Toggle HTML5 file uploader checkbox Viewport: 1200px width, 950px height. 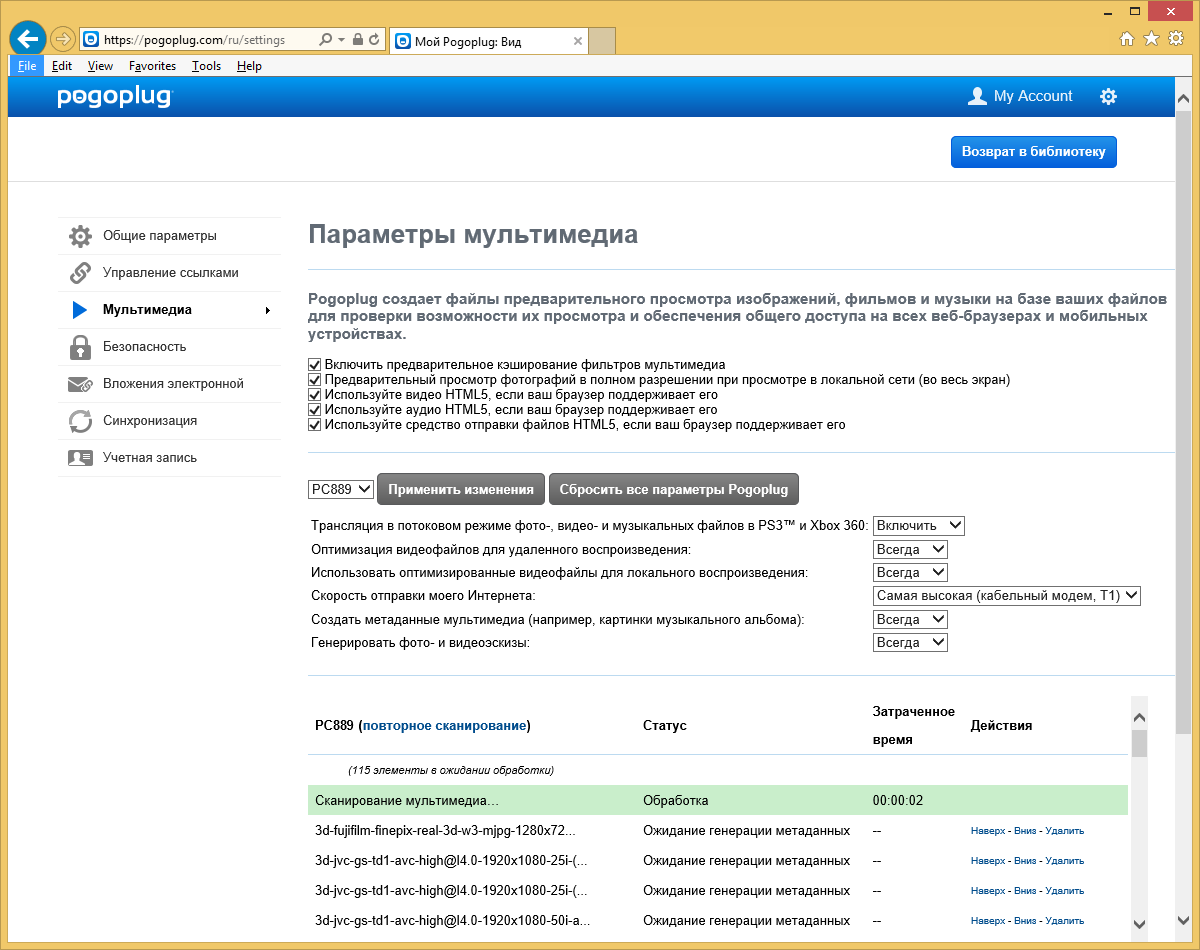click(x=315, y=425)
